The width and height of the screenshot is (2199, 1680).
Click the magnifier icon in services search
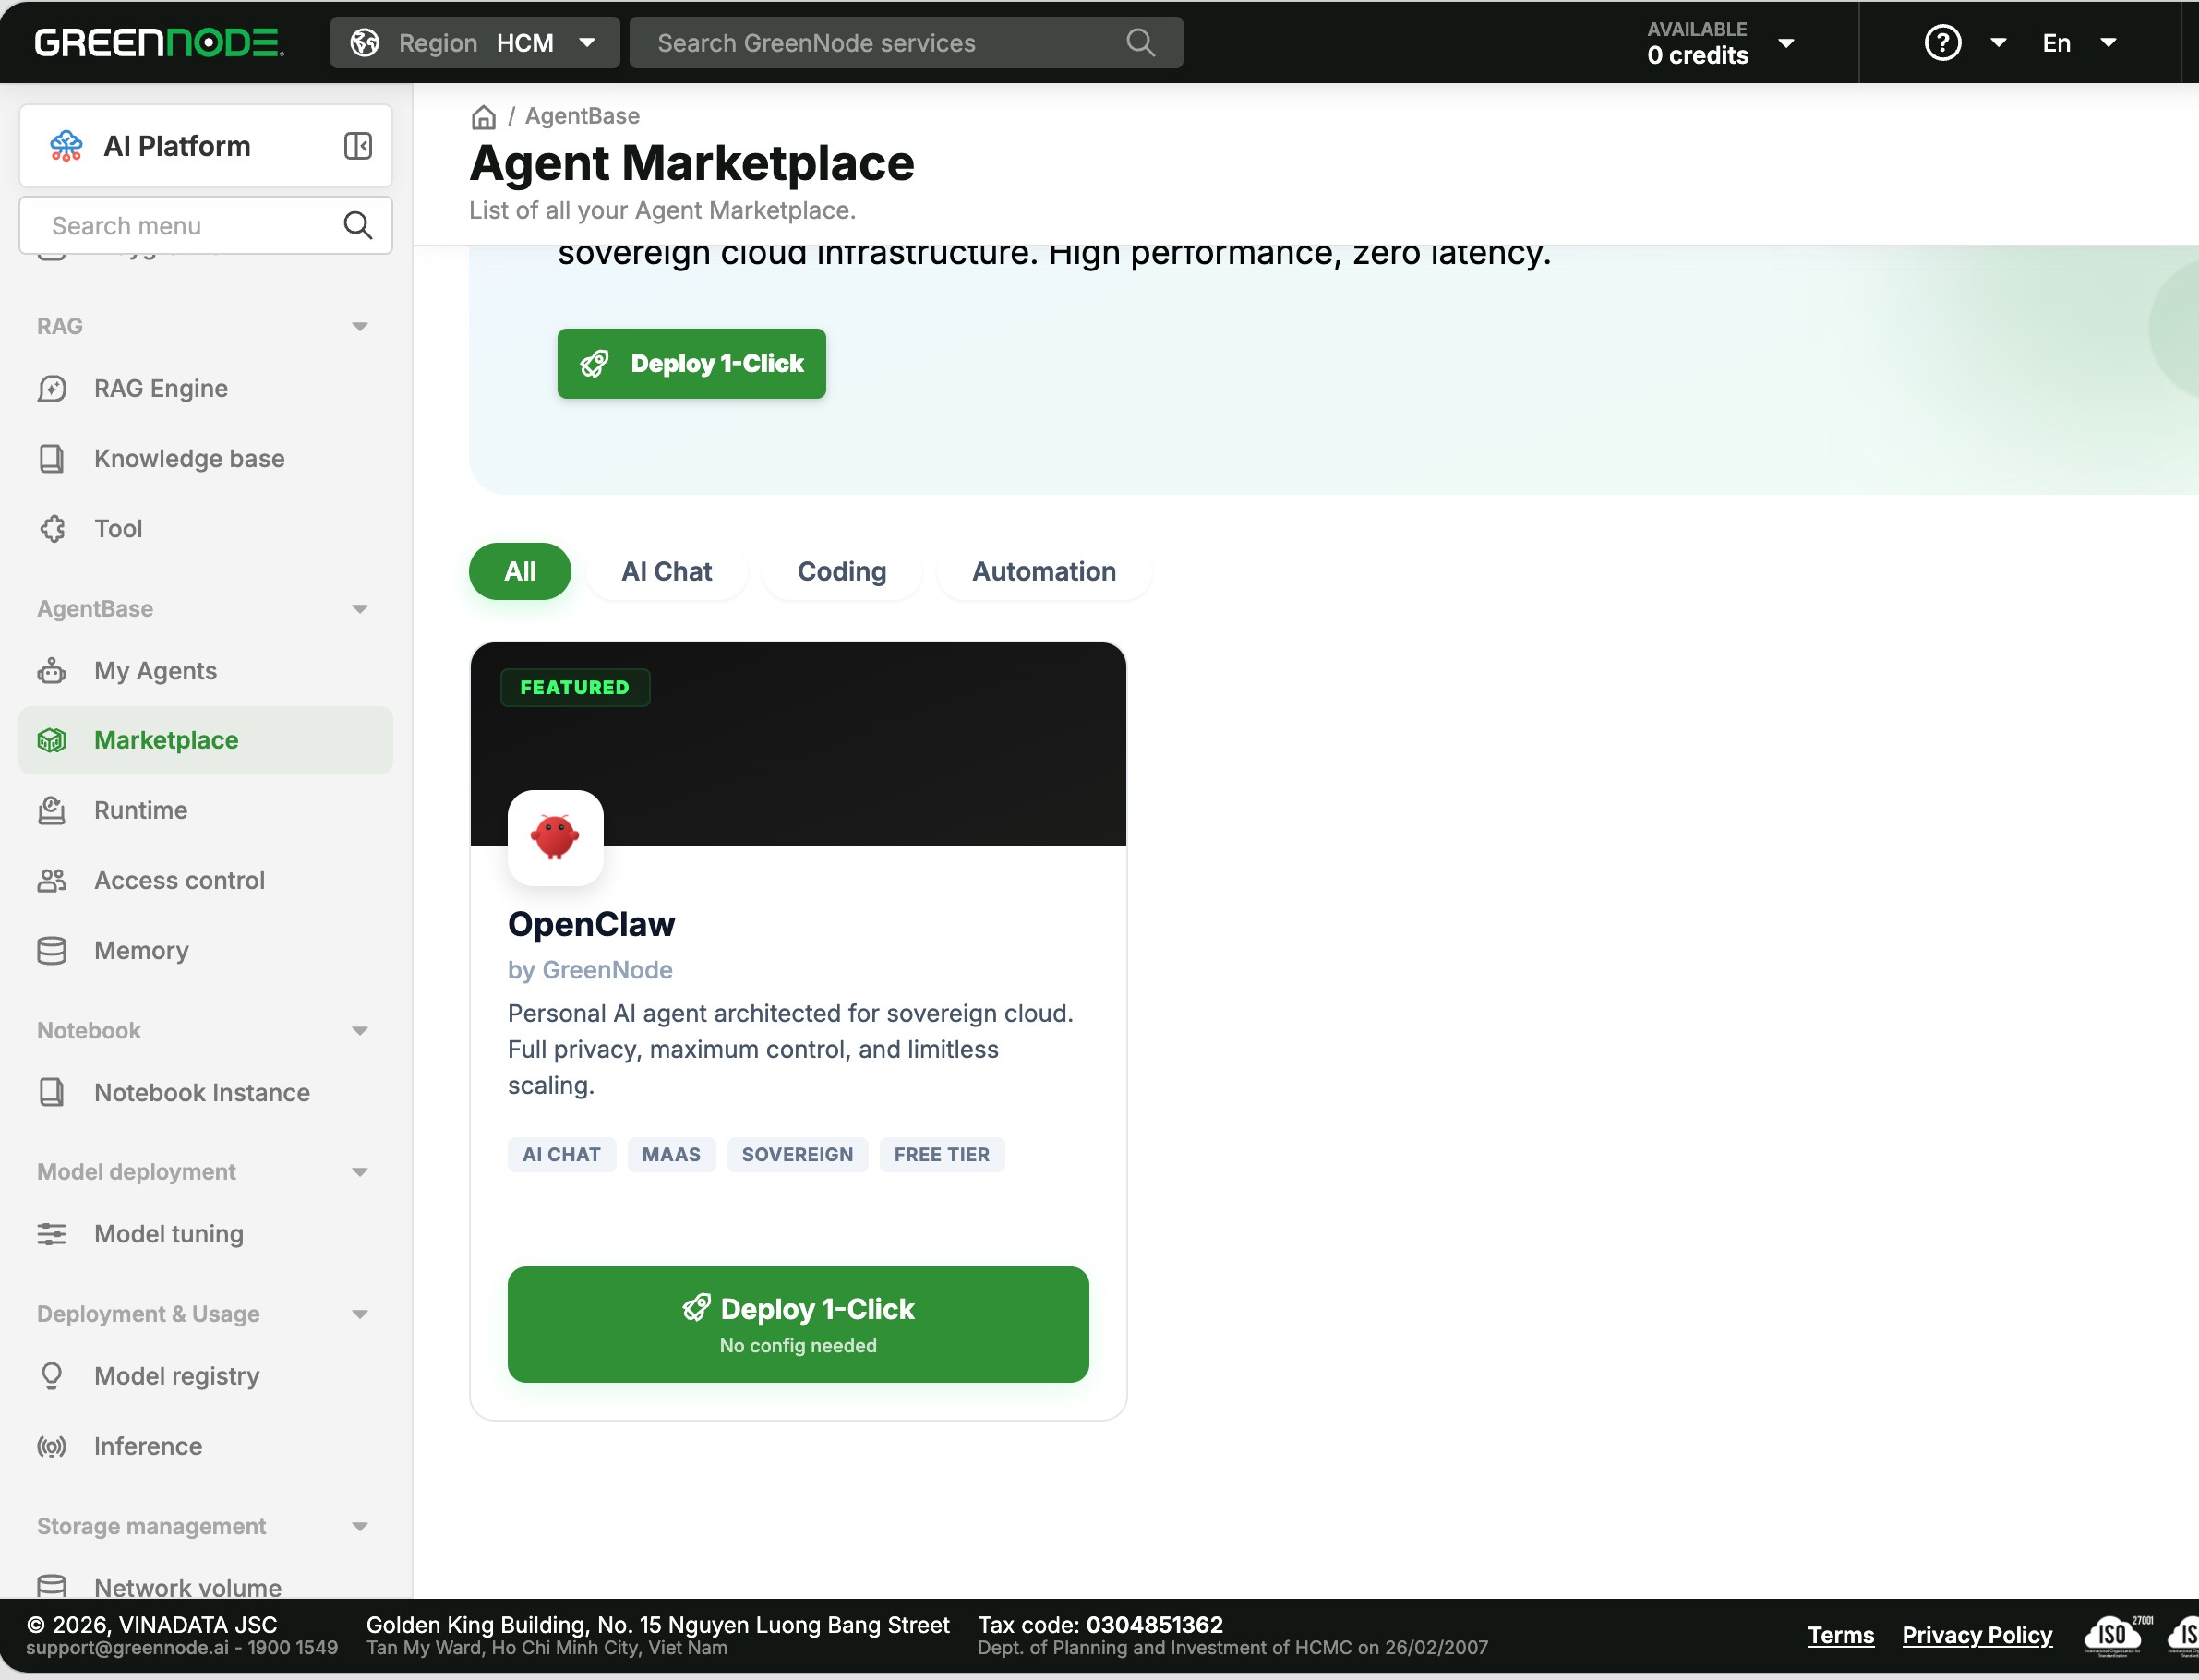1140,43
